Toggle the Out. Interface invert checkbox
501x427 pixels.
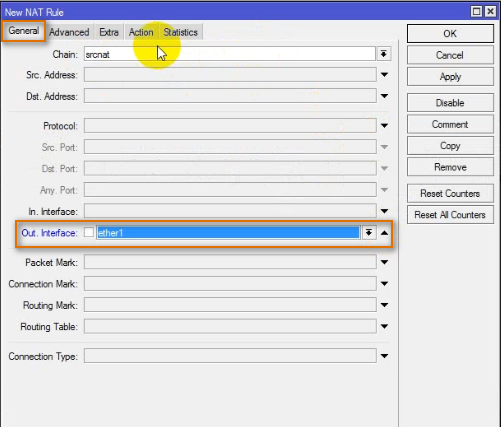tap(89, 232)
